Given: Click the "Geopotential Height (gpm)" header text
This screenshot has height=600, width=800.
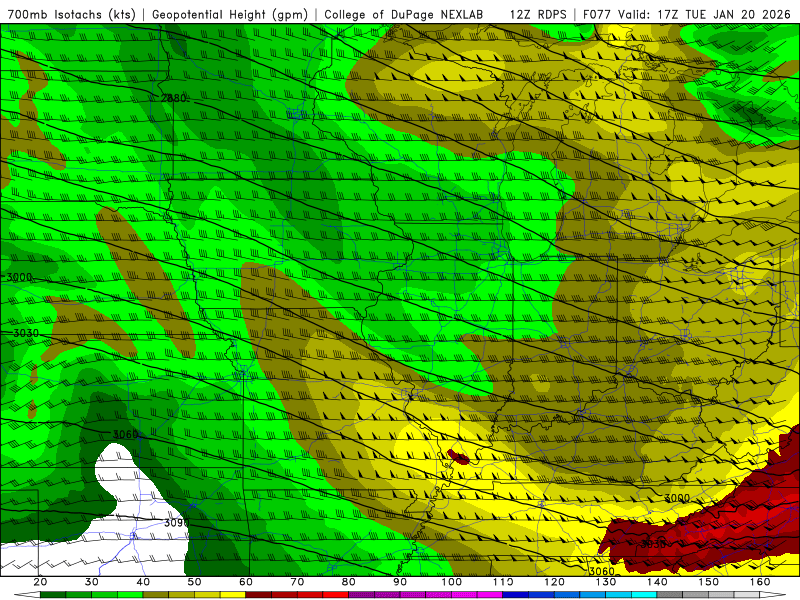Looking at the screenshot, I should click(230, 14).
